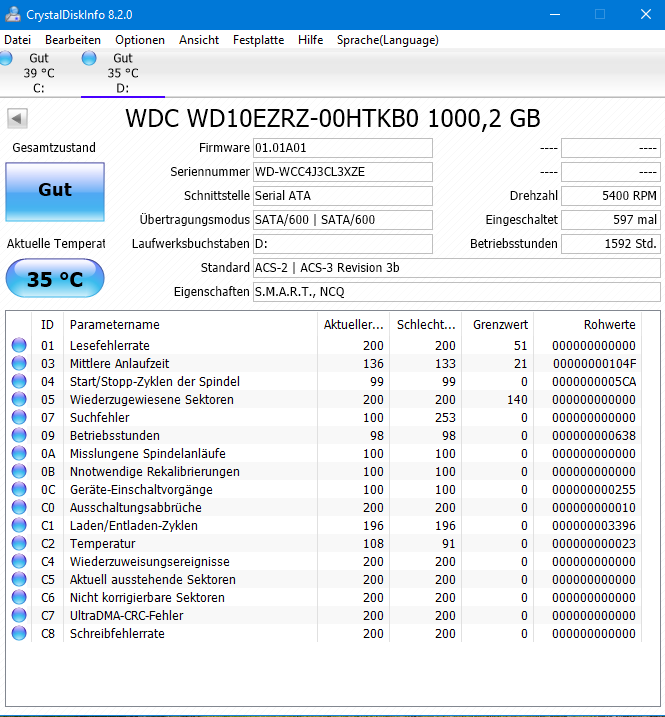Open the Festplatte menu
665x717 pixels.
click(258, 40)
